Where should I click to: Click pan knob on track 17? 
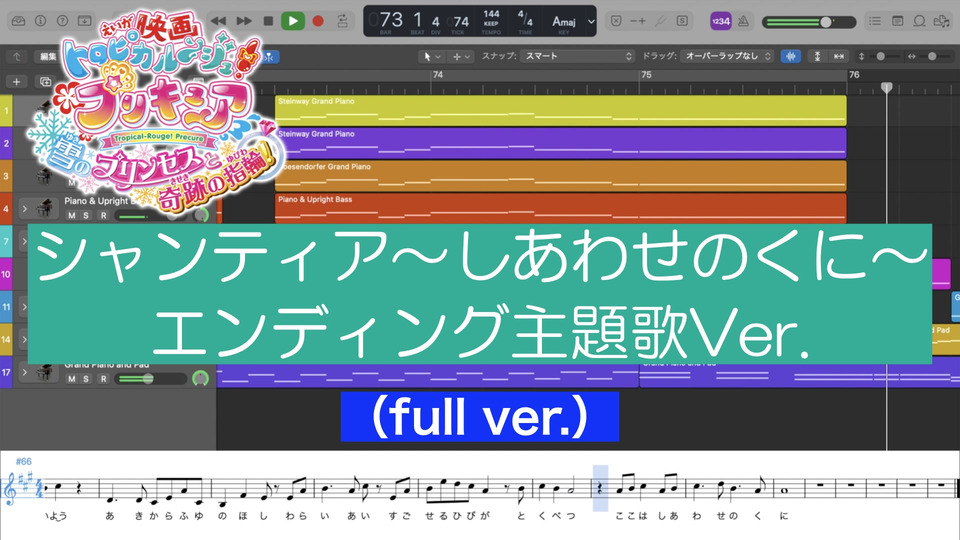(x=200, y=378)
